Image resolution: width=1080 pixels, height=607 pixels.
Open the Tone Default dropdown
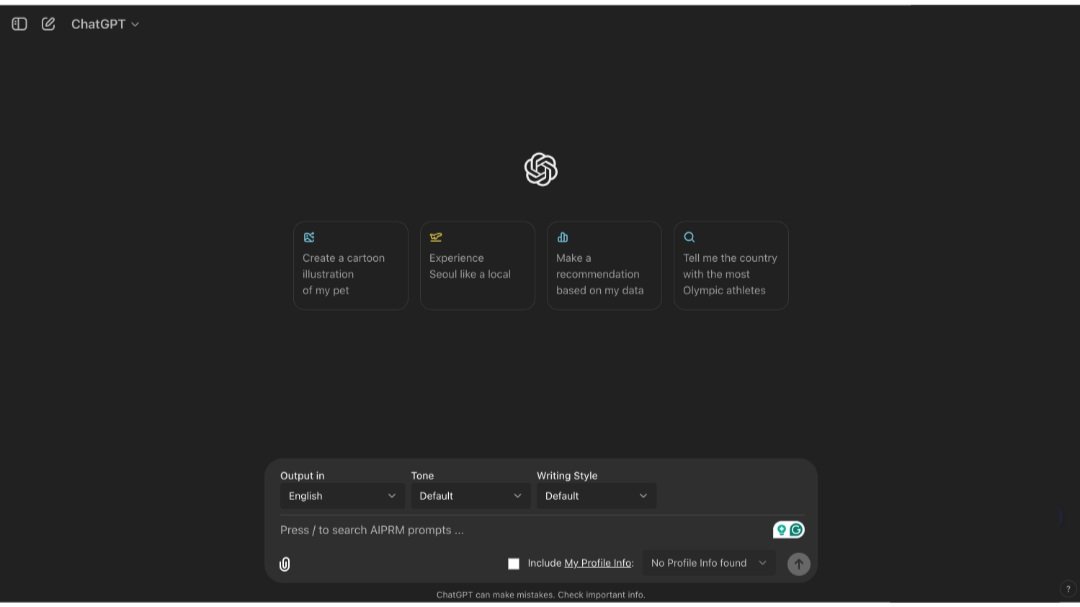click(470, 496)
